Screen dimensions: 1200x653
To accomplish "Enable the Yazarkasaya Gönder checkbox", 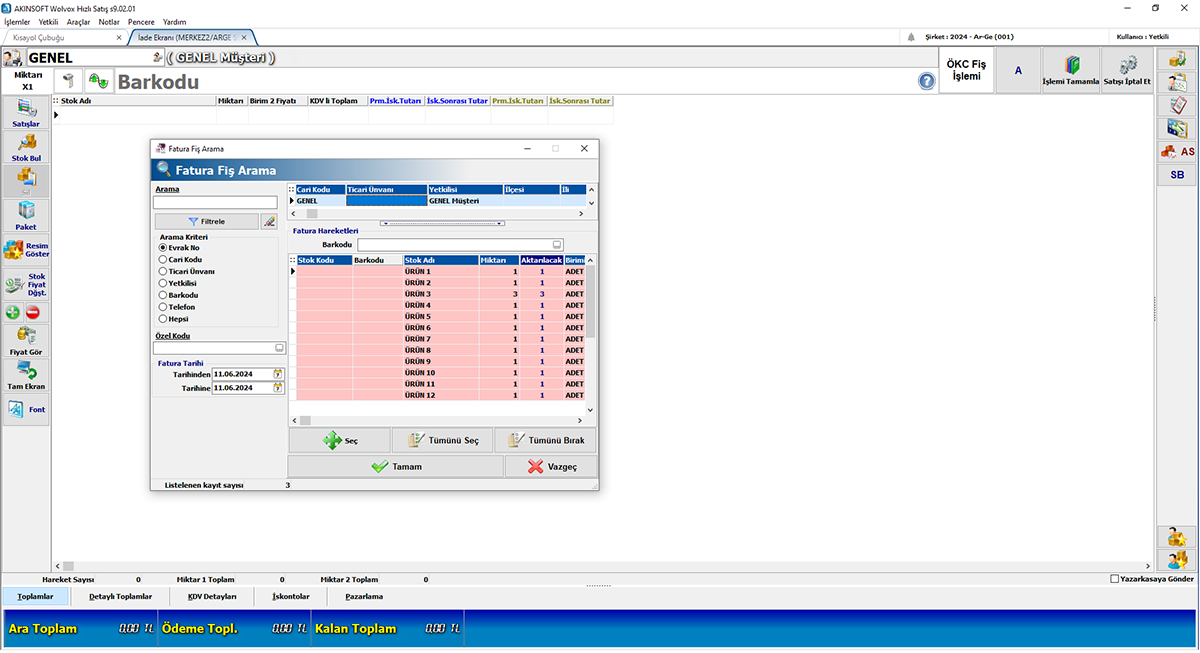I will point(1116,578).
